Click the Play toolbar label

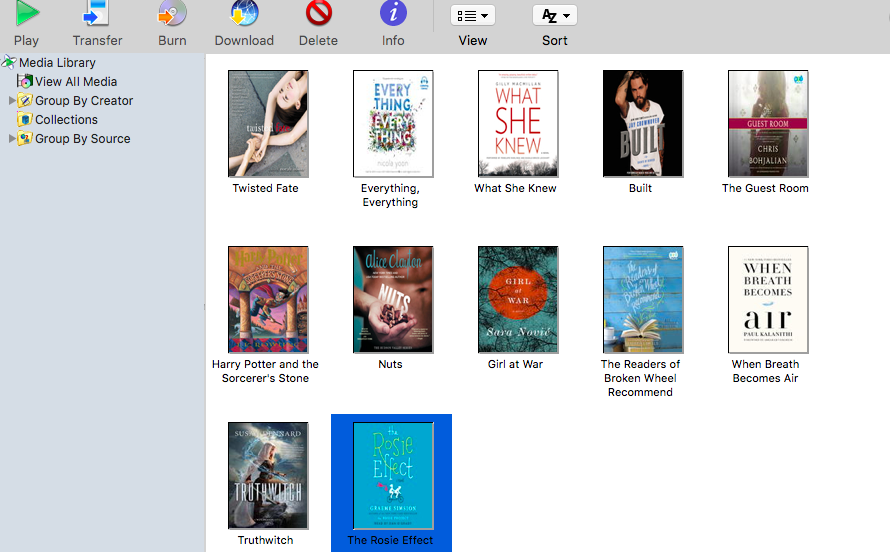click(x=26, y=41)
